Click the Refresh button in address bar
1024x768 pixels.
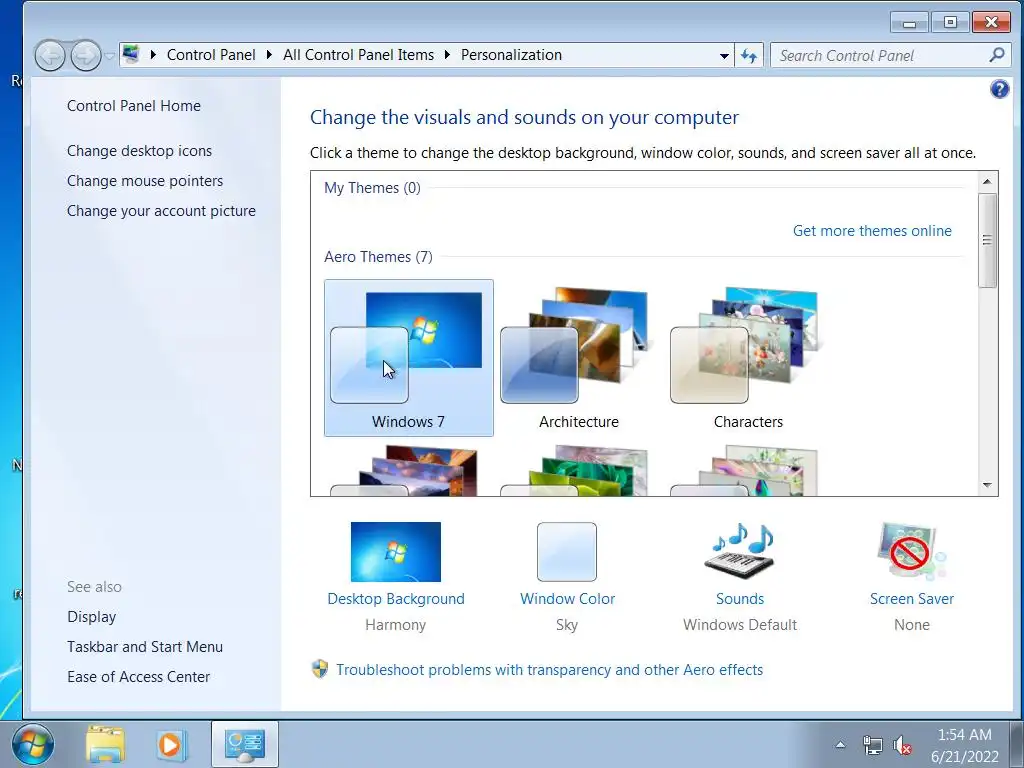pos(749,56)
